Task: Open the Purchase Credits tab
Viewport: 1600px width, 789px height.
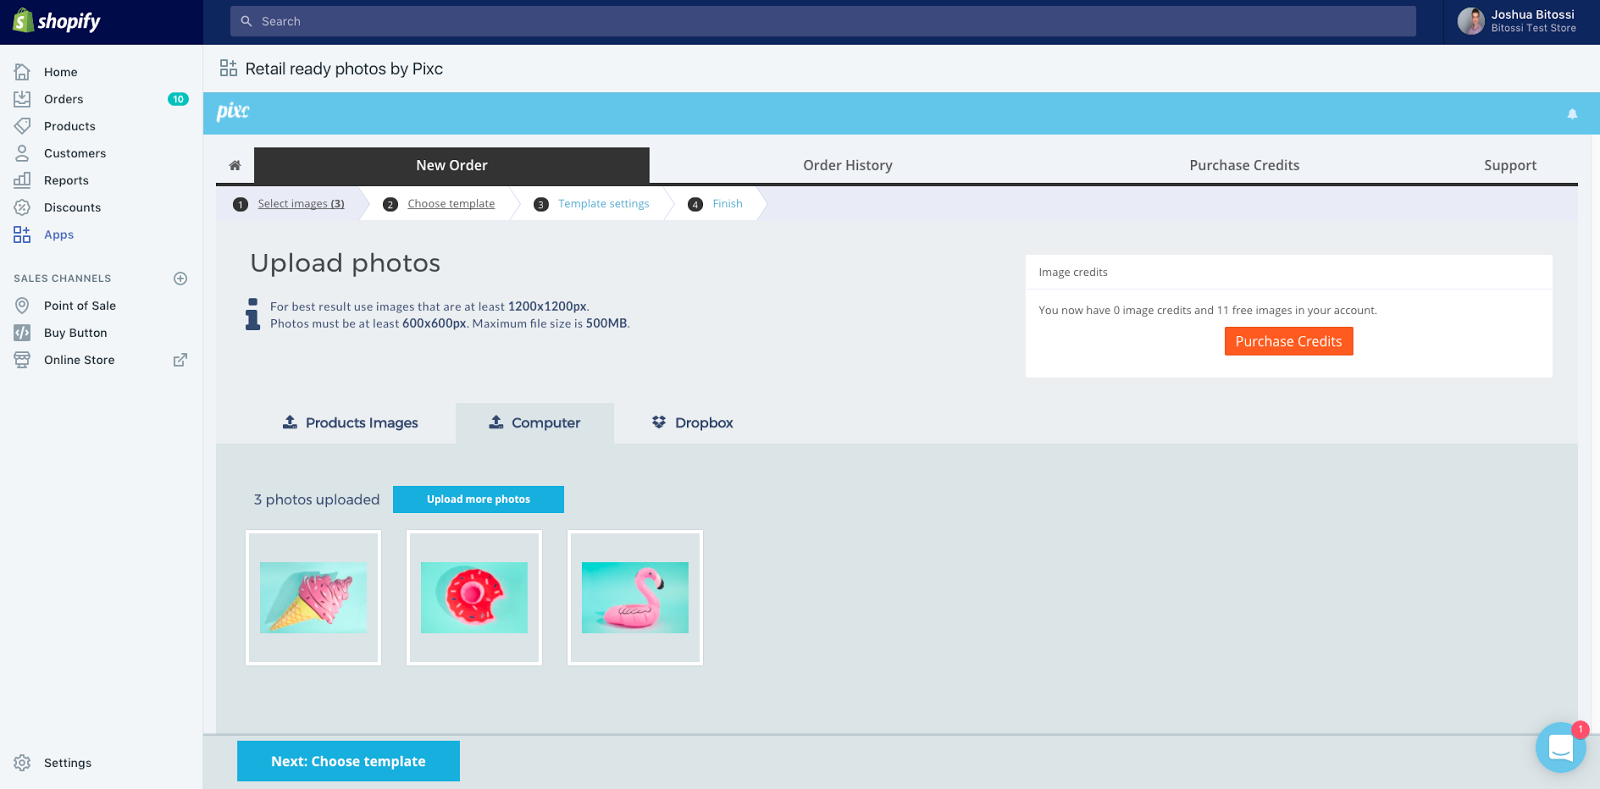Action: tap(1244, 165)
